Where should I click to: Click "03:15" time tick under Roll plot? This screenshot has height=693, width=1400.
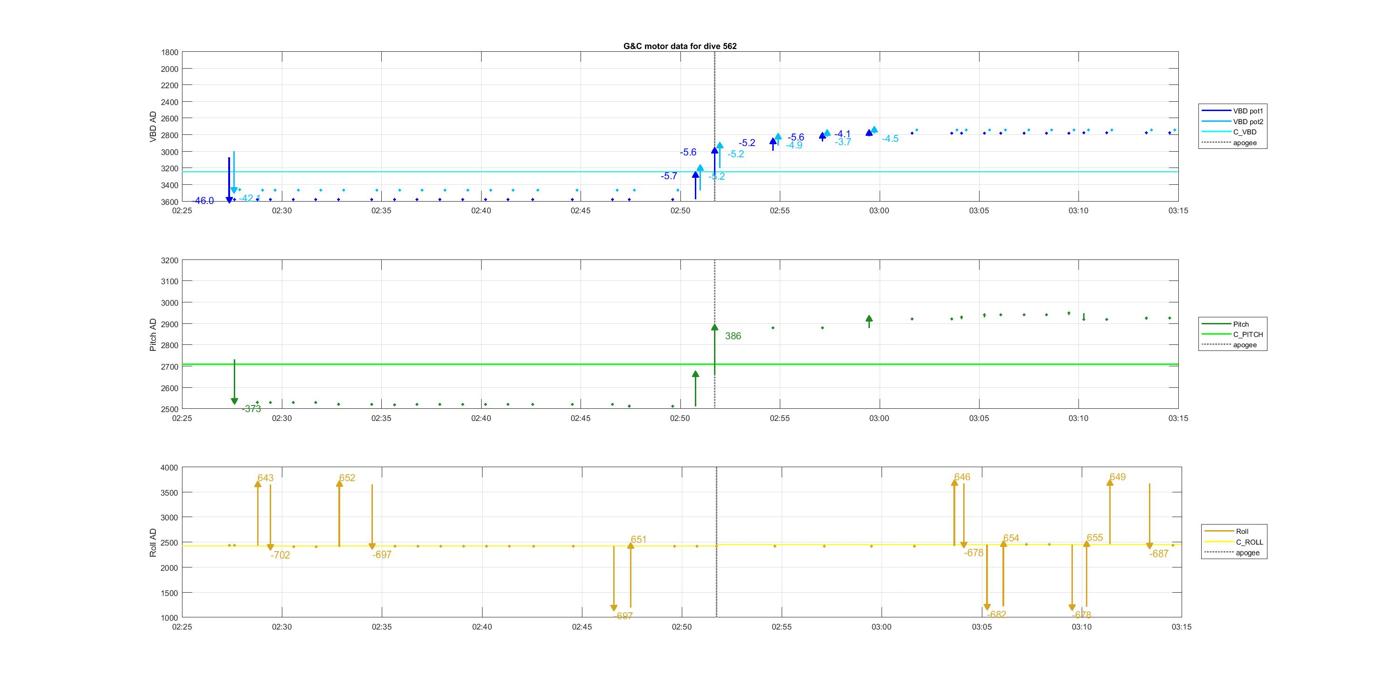[x=1181, y=627]
